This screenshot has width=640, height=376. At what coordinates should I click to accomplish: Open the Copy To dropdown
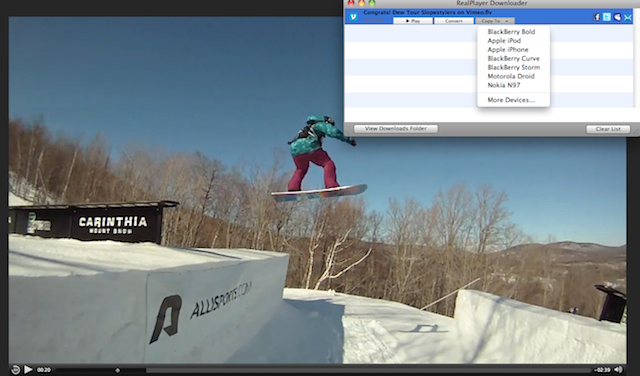tap(495, 21)
